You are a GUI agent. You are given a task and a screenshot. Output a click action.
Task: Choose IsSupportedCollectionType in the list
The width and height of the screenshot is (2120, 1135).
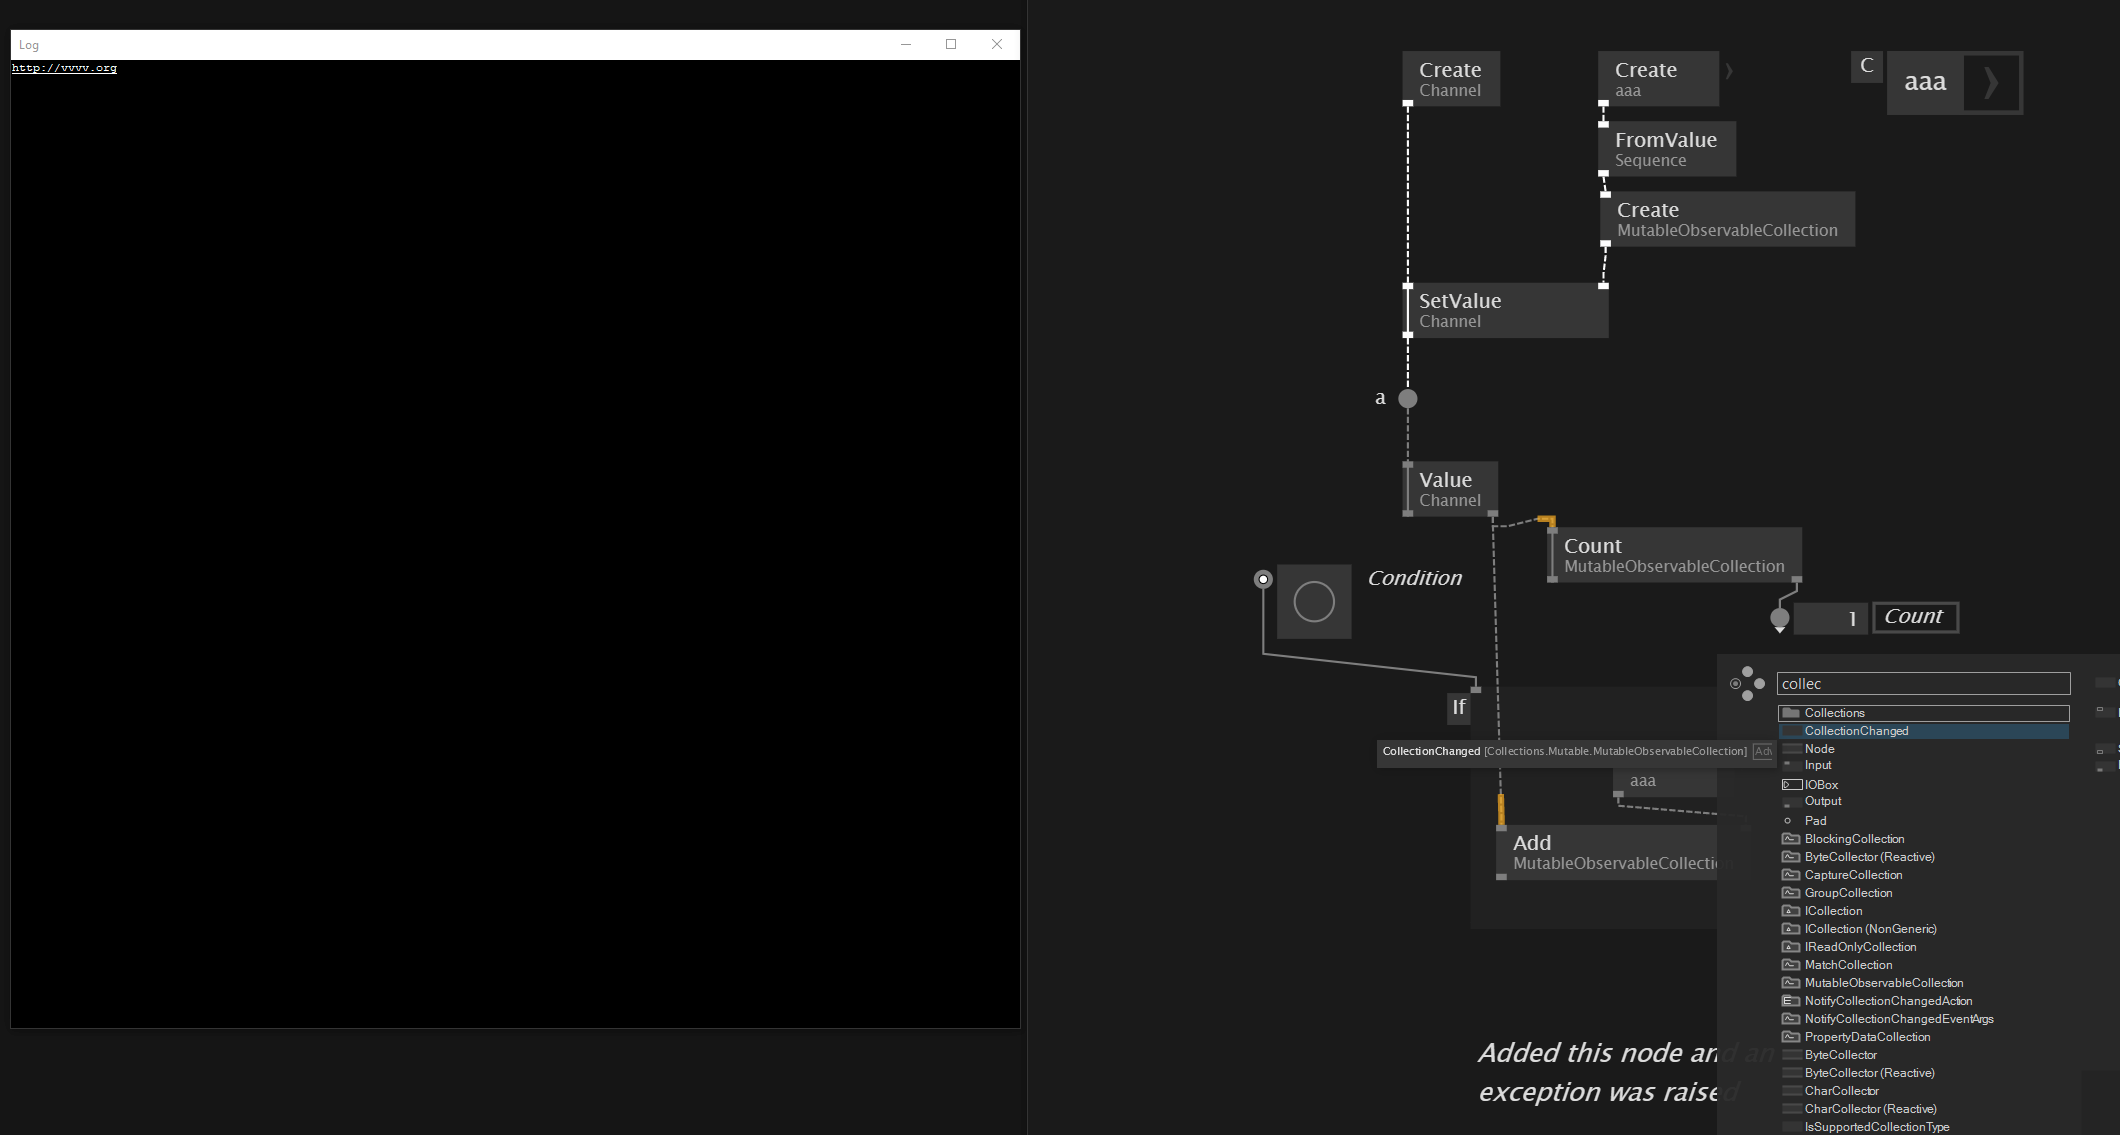[1876, 1127]
